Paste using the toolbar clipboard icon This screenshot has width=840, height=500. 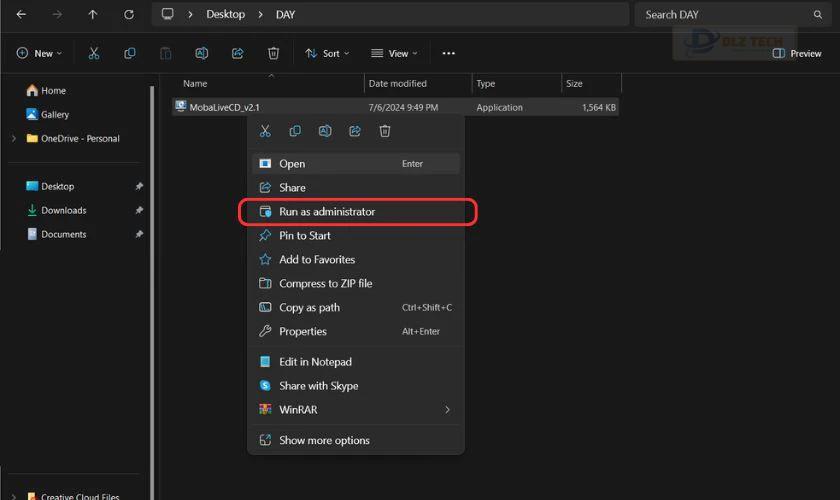point(166,53)
